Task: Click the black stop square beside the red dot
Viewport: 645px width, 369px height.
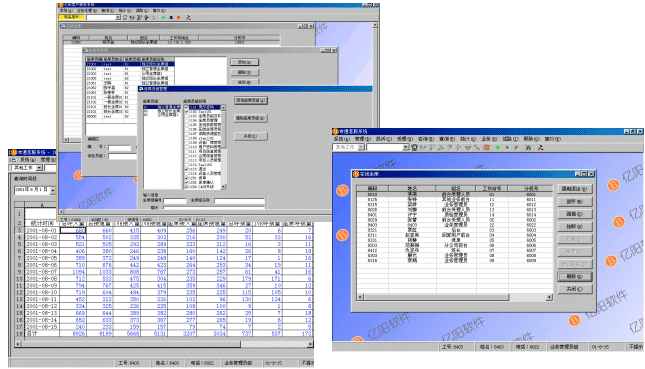Action: pos(172,17)
